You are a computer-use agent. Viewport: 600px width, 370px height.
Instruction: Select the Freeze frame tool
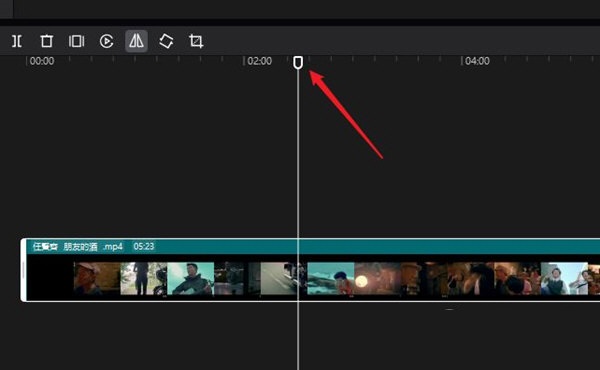click(77, 41)
